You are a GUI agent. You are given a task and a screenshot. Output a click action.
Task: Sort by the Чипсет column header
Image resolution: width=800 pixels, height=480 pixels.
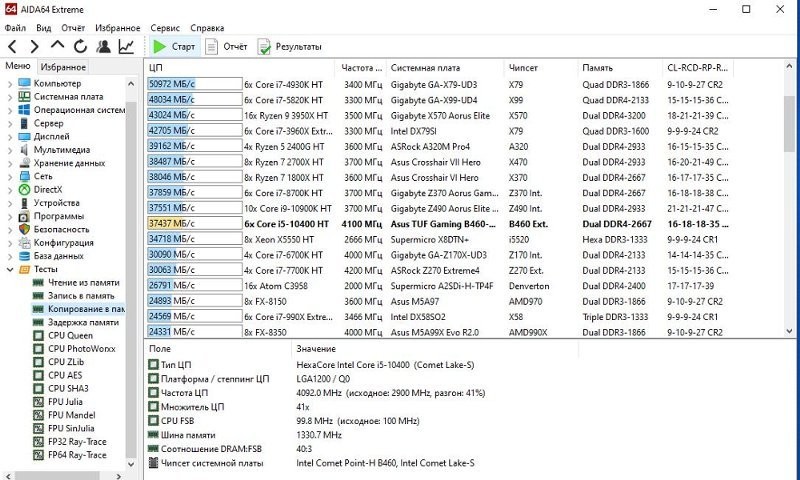(540, 67)
